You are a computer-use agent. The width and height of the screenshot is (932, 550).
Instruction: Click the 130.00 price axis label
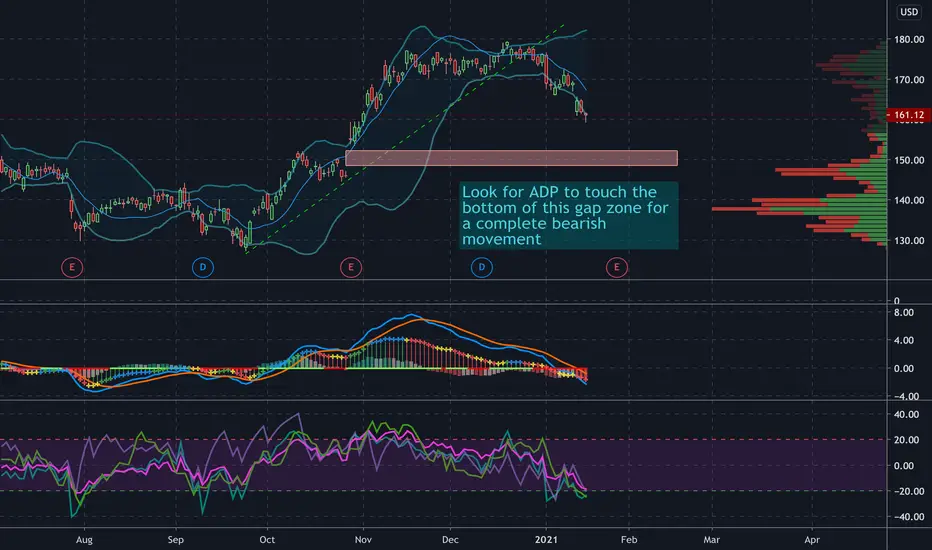(x=909, y=241)
